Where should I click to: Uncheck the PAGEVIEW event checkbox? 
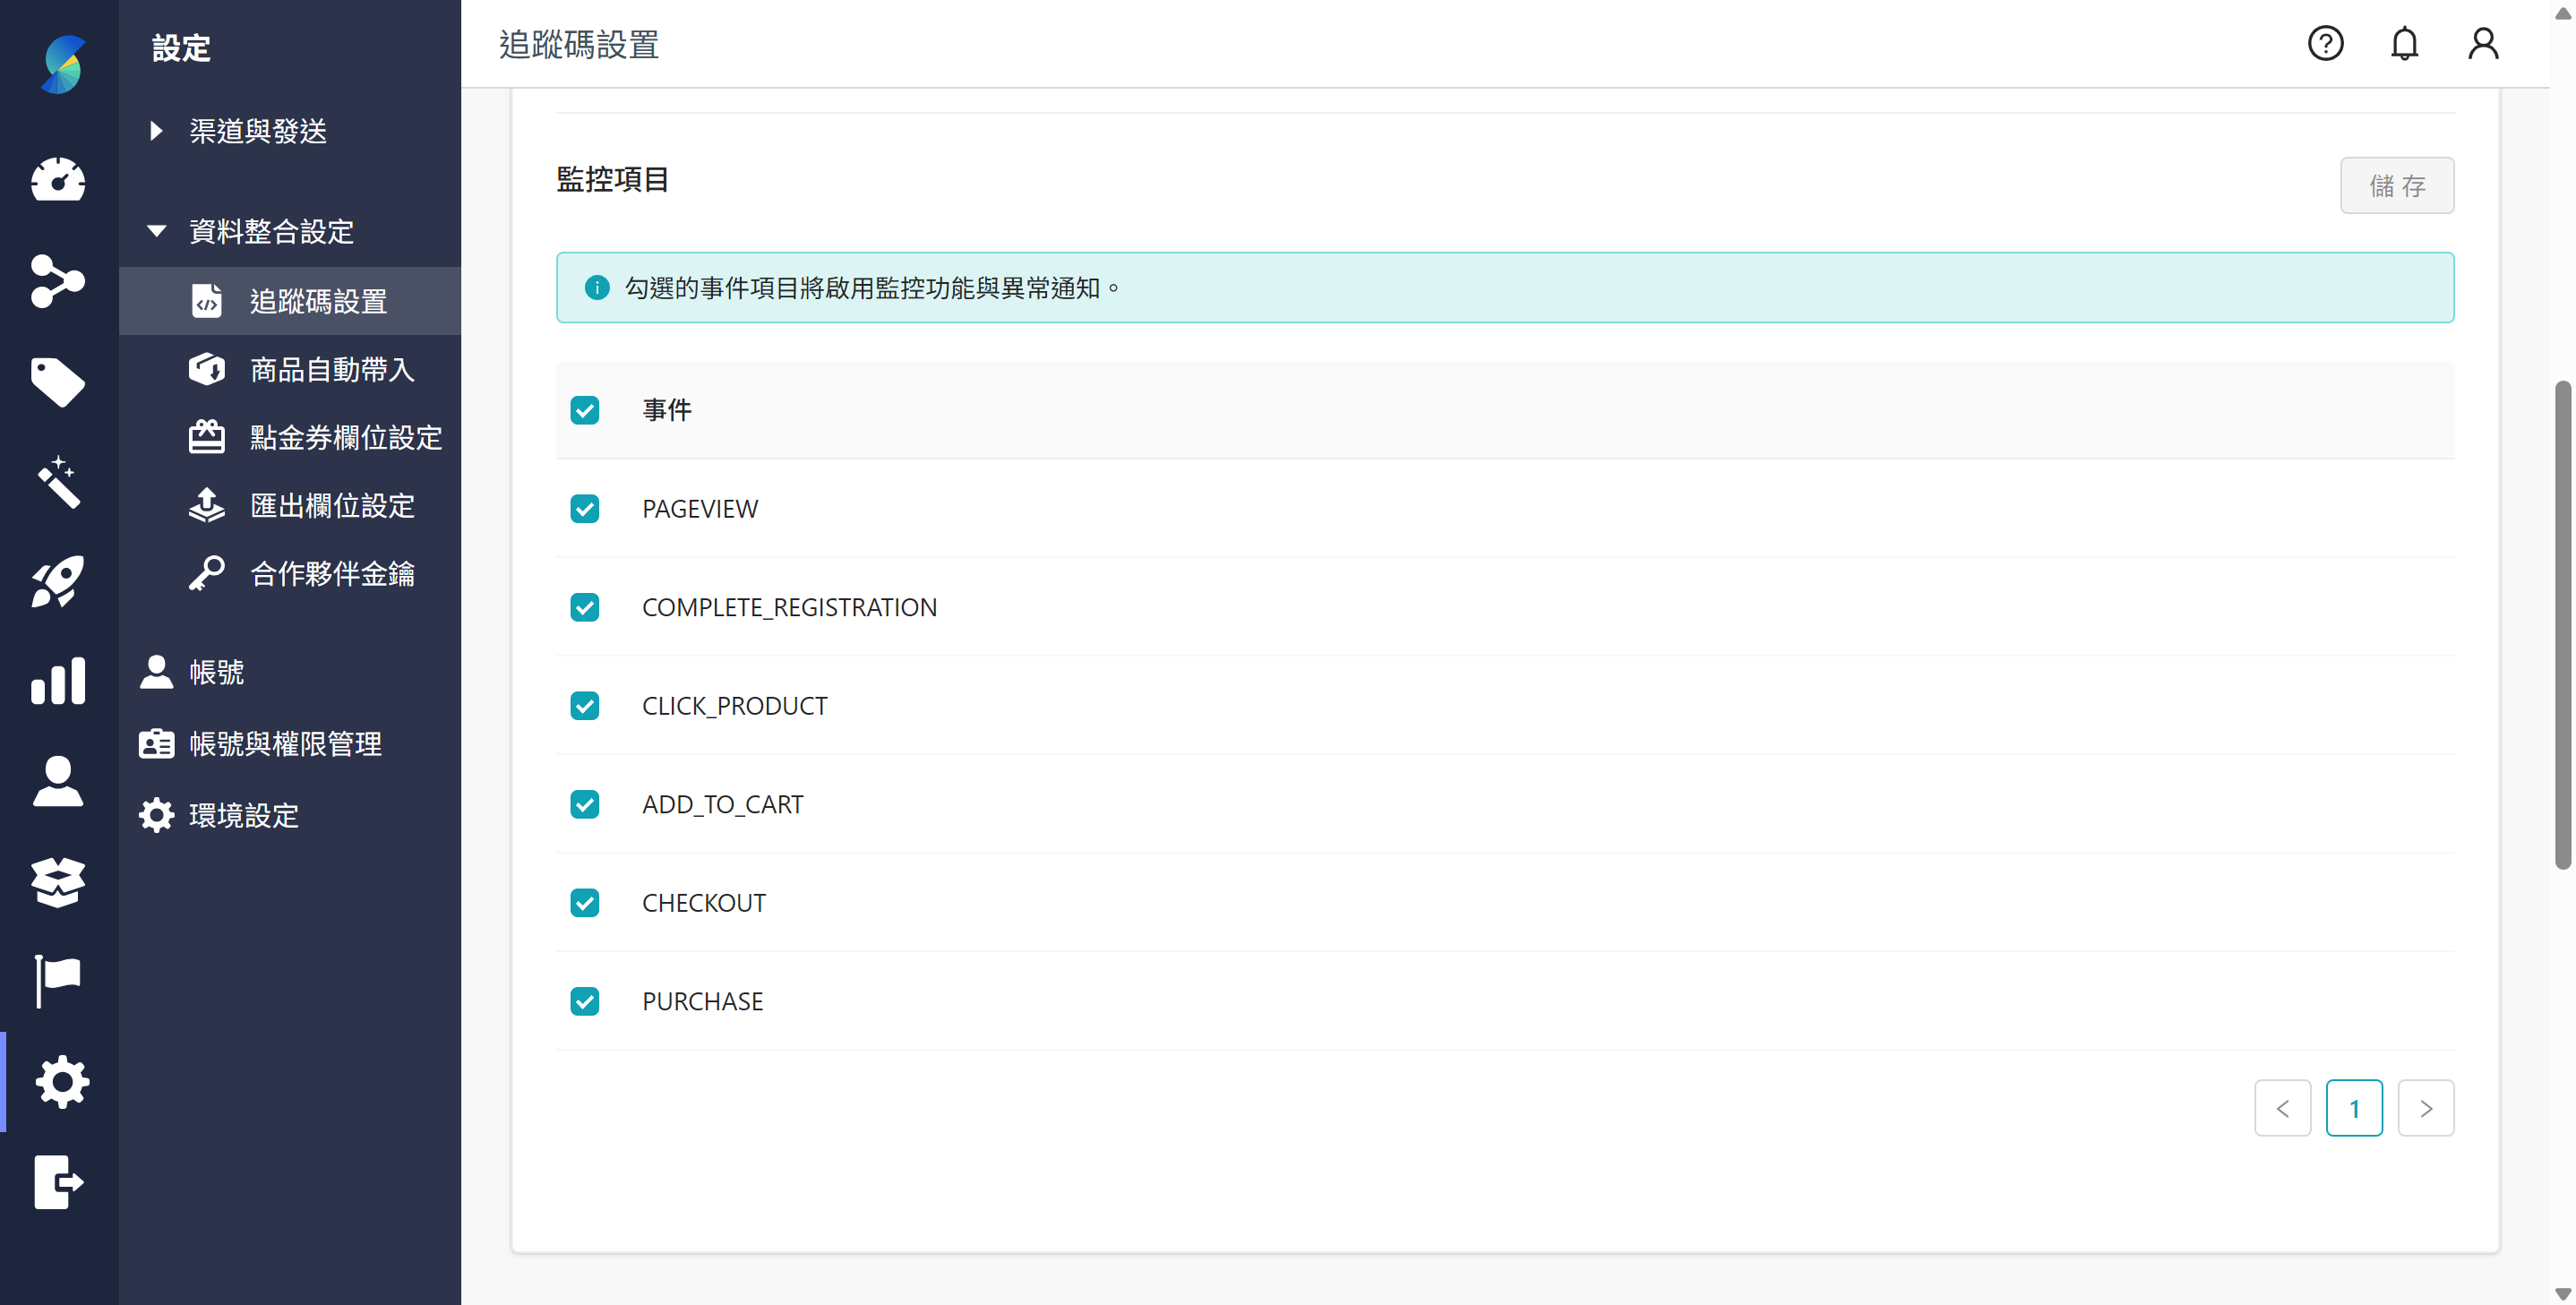pos(585,509)
